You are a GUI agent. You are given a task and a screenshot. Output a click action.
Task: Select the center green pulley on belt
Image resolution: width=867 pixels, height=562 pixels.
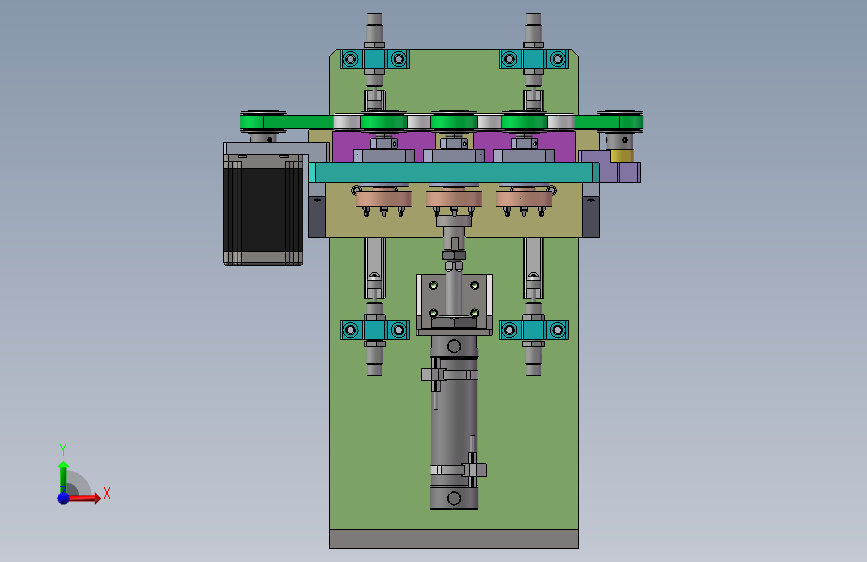click(454, 121)
